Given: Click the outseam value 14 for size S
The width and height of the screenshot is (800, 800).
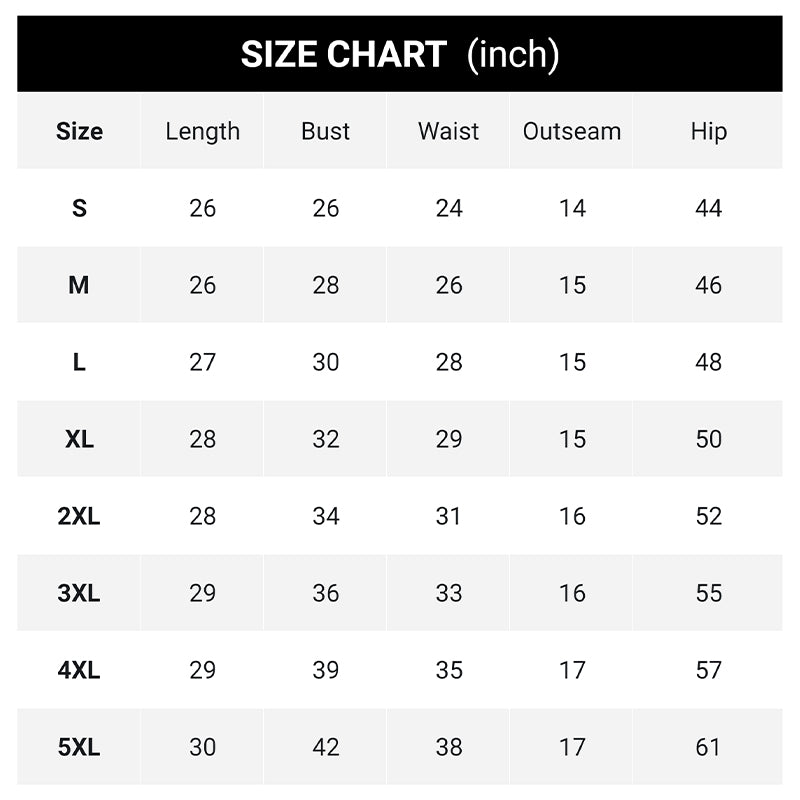Looking at the screenshot, I should coord(572,208).
